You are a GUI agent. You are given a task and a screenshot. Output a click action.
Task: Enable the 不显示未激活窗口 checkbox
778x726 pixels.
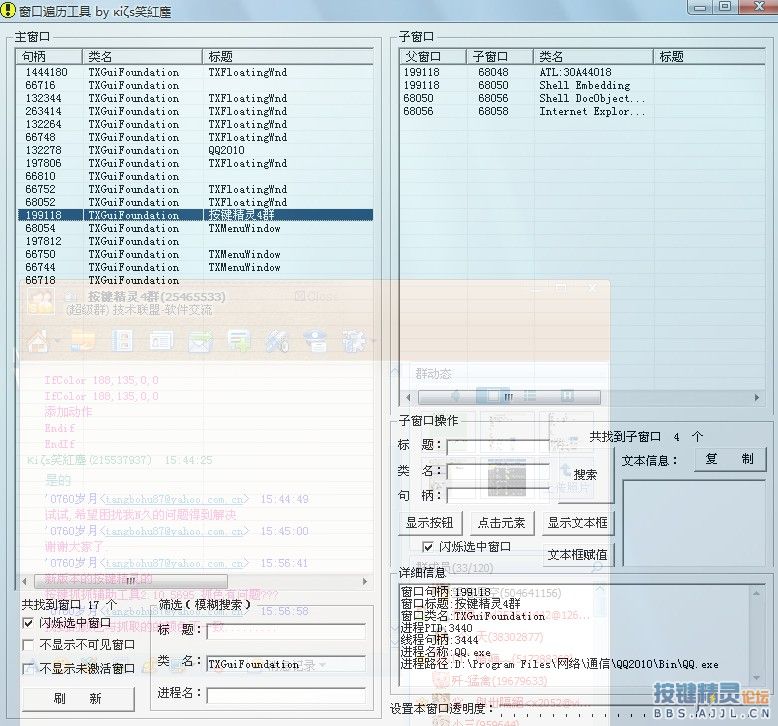(x=29, y=668)
